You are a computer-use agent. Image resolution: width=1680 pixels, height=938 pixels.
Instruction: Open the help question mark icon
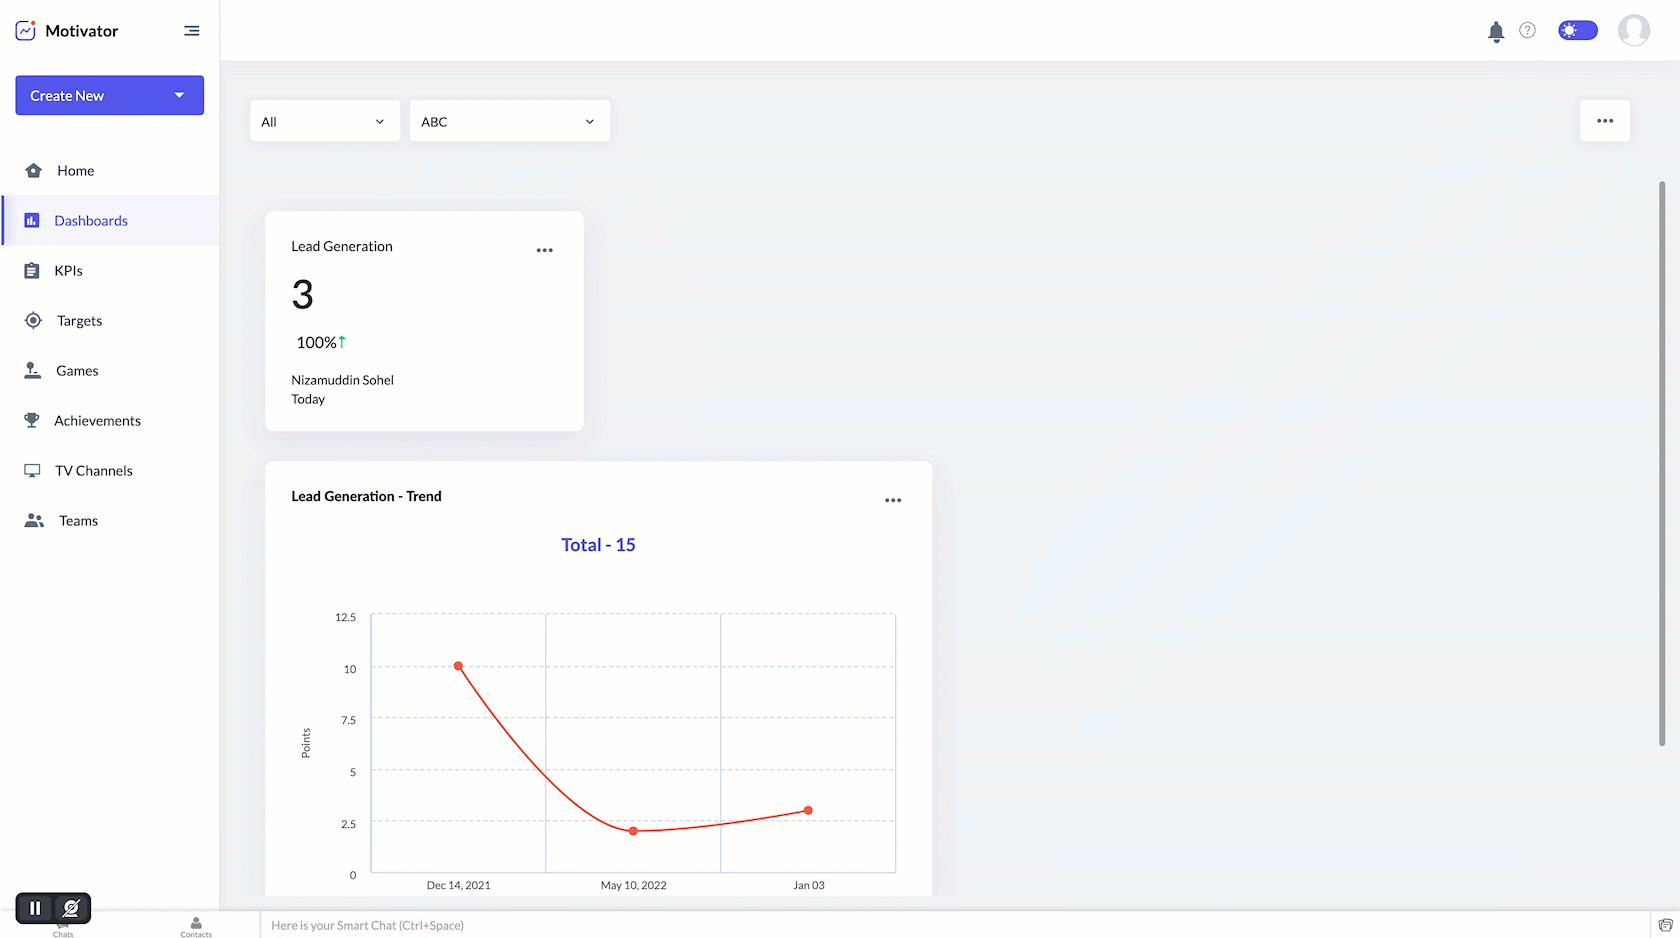point(1527,31)
